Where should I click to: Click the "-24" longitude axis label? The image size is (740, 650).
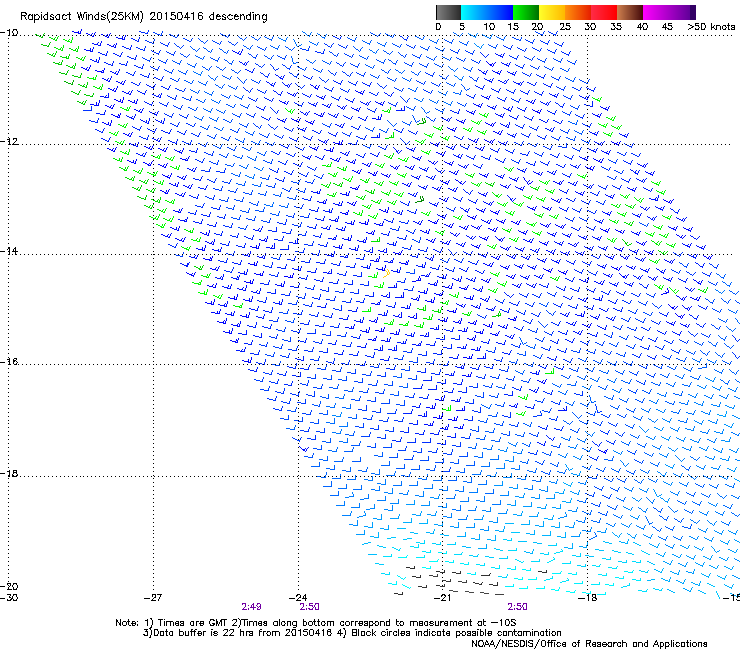298,598
